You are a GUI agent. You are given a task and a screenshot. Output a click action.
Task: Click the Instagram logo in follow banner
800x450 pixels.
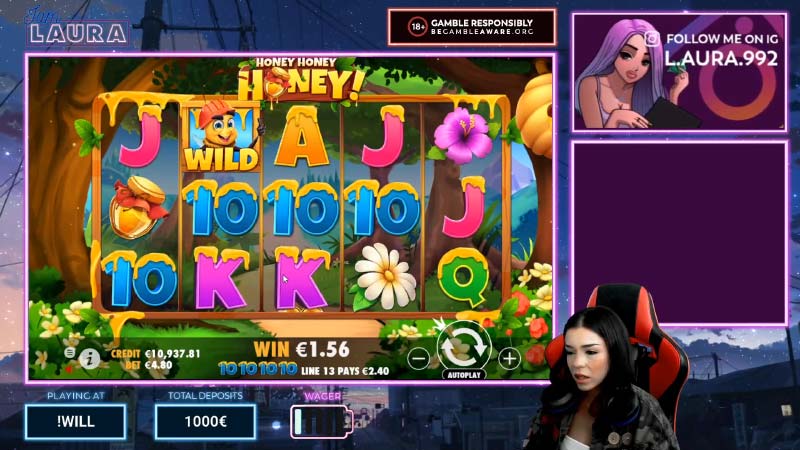(x=652, y=38)
